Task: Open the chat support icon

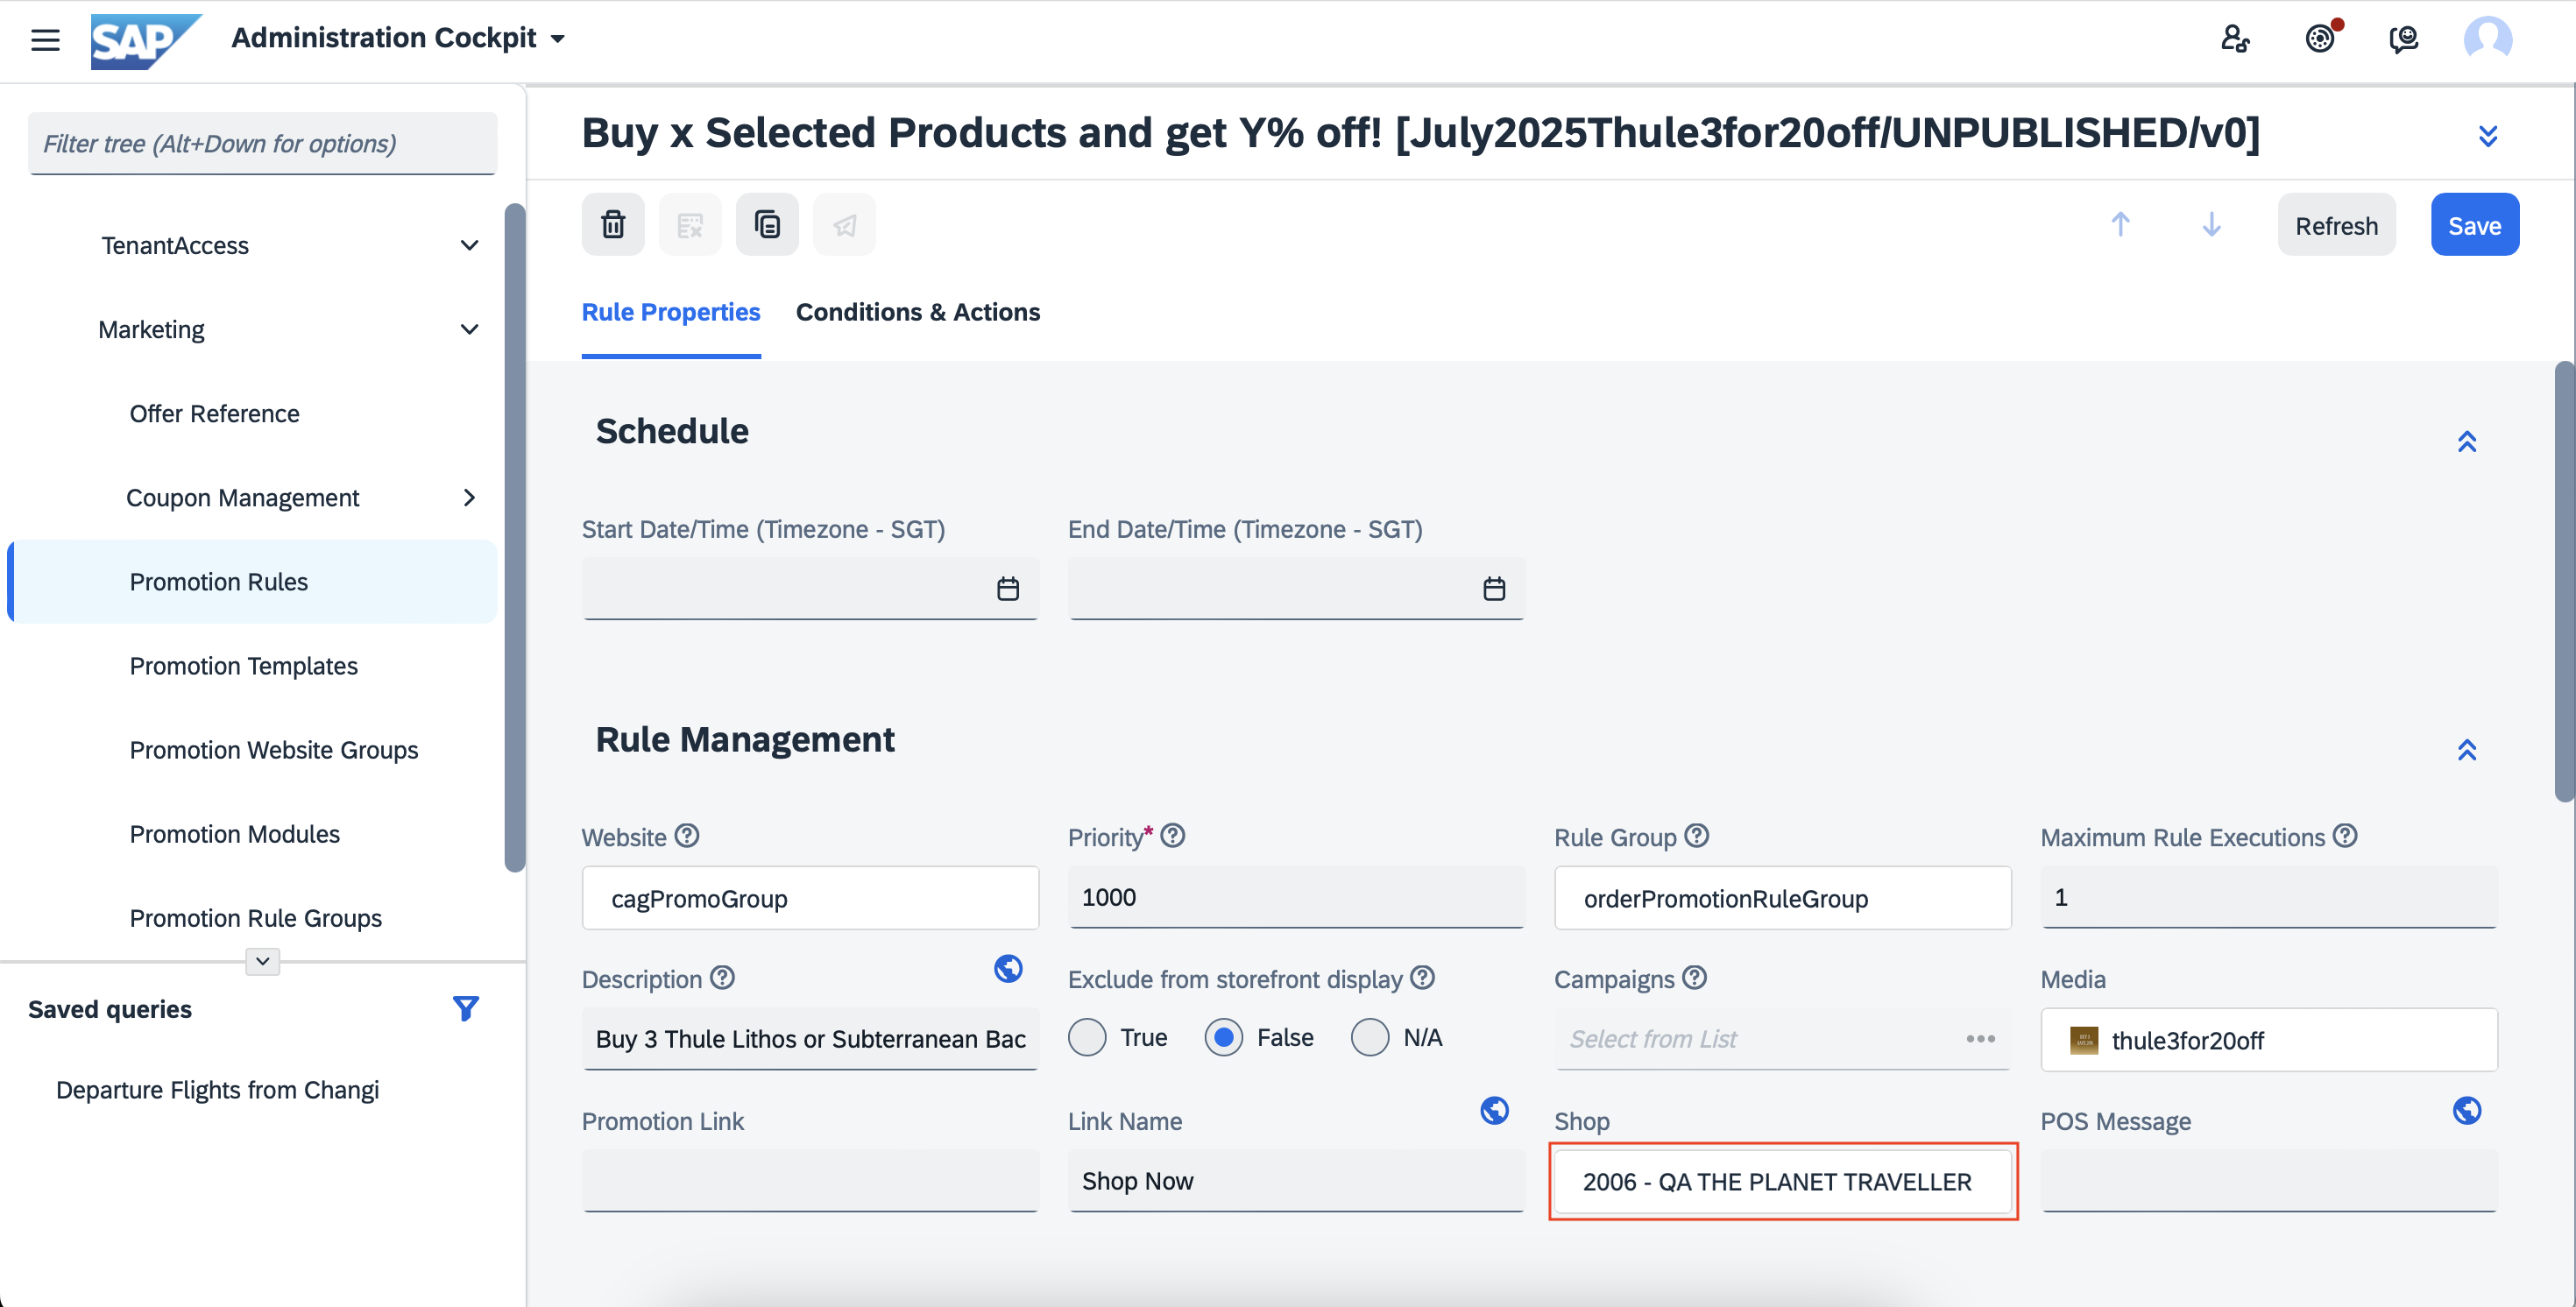Action: point(2404,39)
